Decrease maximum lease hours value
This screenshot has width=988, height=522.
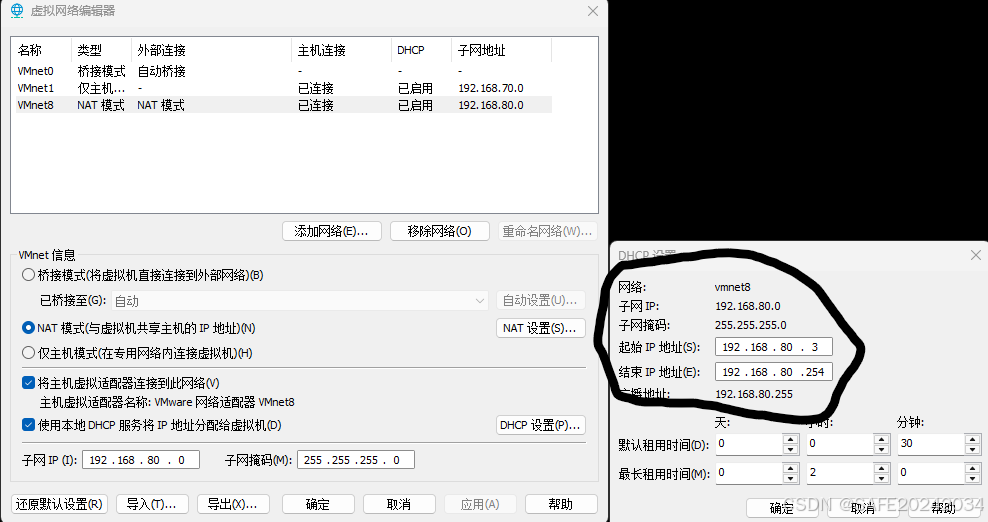point(882,478)
